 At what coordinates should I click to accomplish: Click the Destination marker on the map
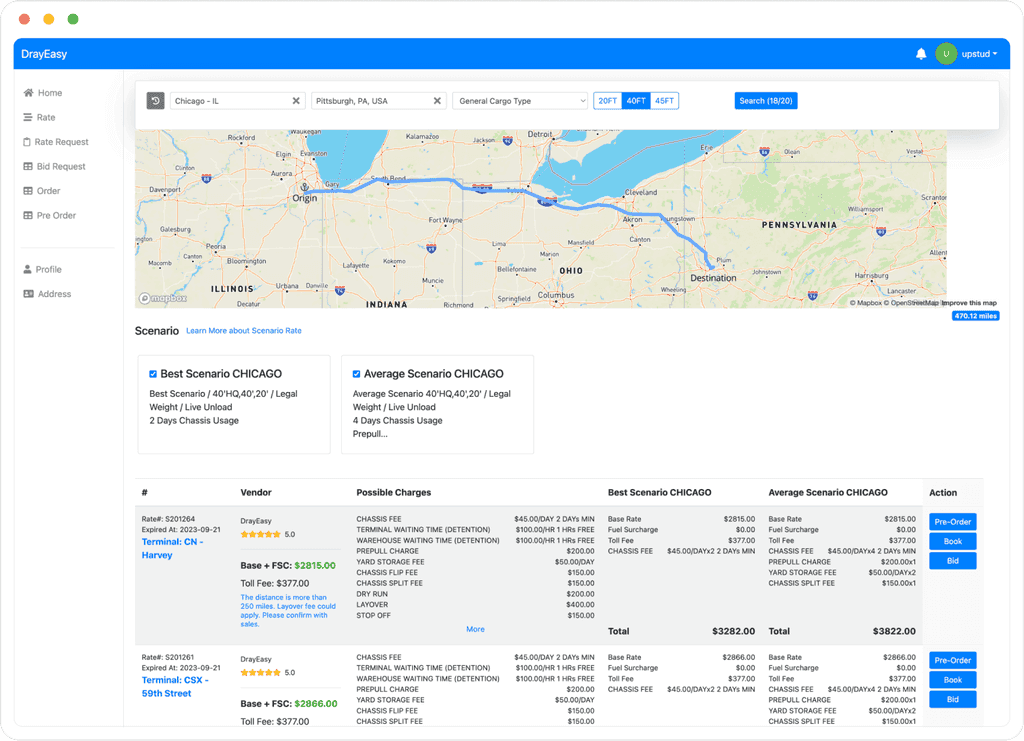coord(711,267)
